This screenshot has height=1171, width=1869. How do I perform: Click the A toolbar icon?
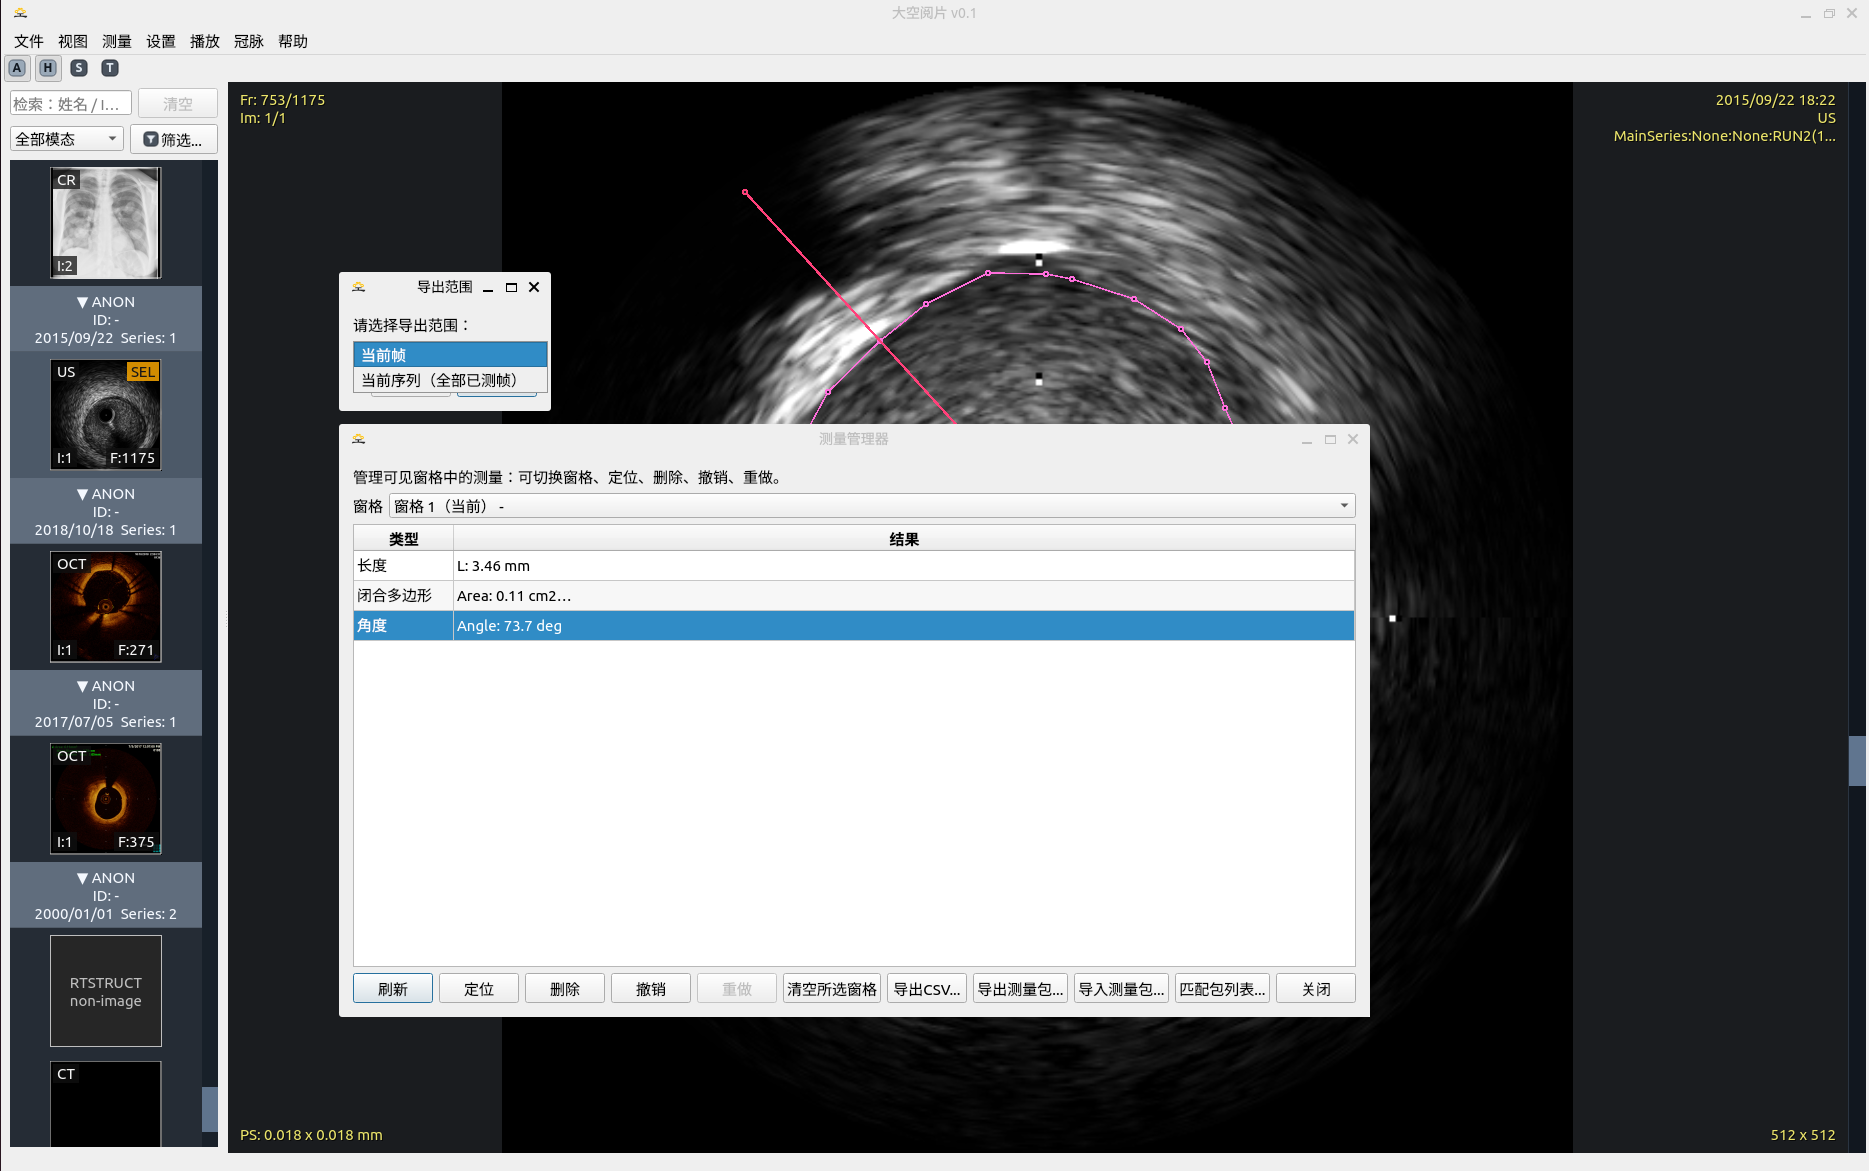[x=17, y=68]
